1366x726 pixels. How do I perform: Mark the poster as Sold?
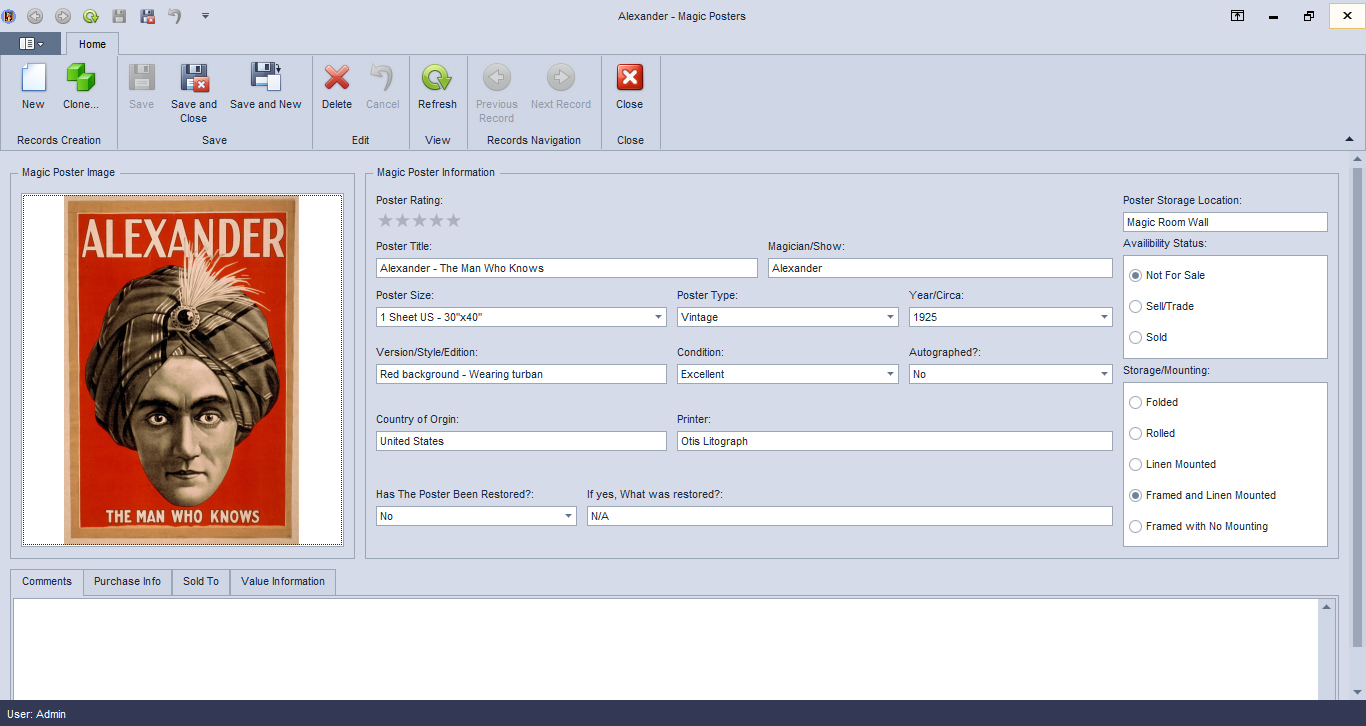click(1148, 337)
